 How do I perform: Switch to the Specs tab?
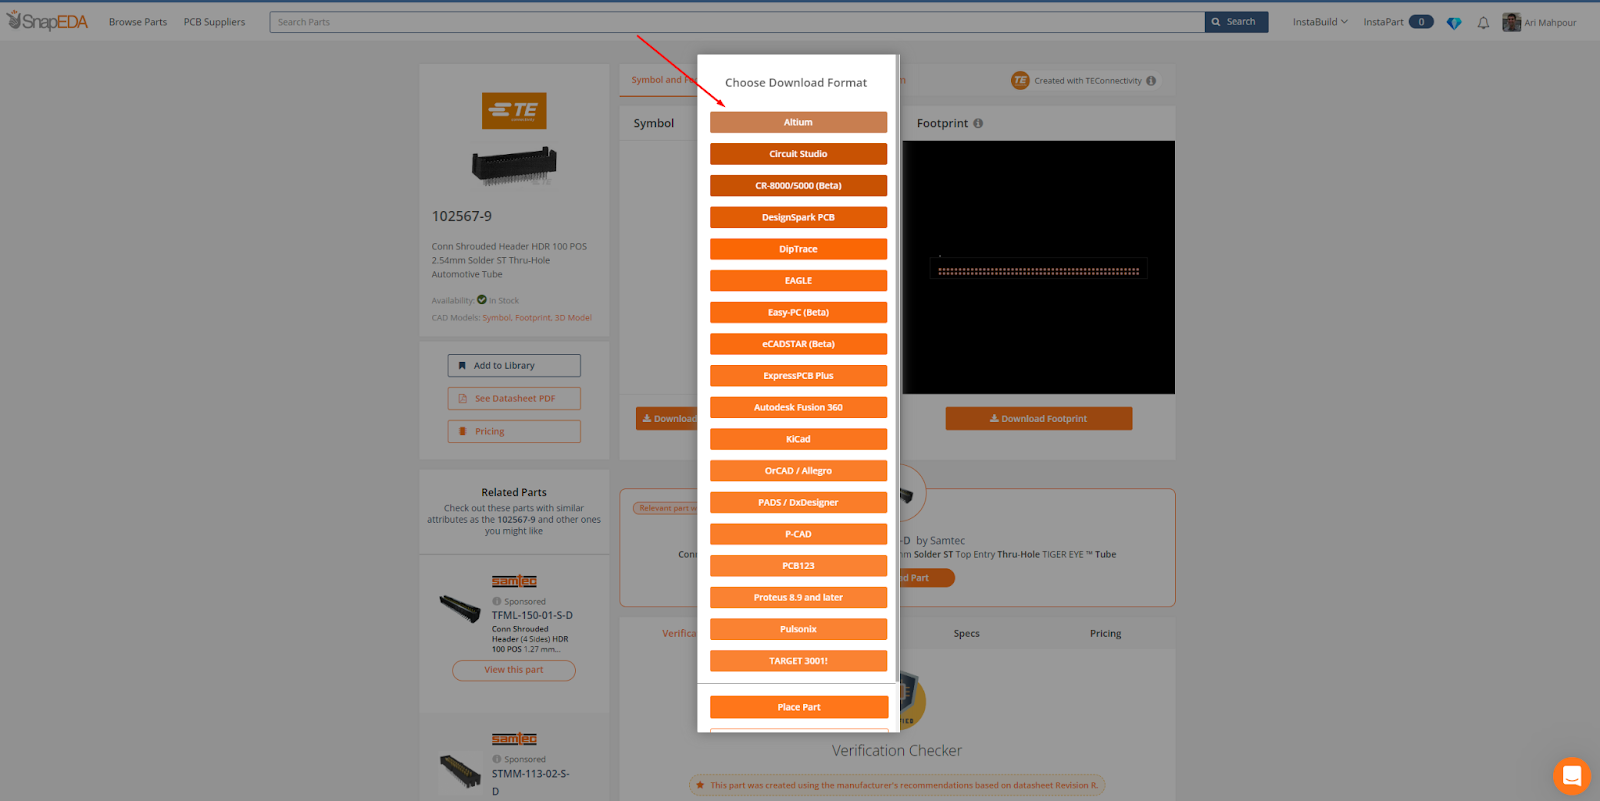click(x=966, y=633)
